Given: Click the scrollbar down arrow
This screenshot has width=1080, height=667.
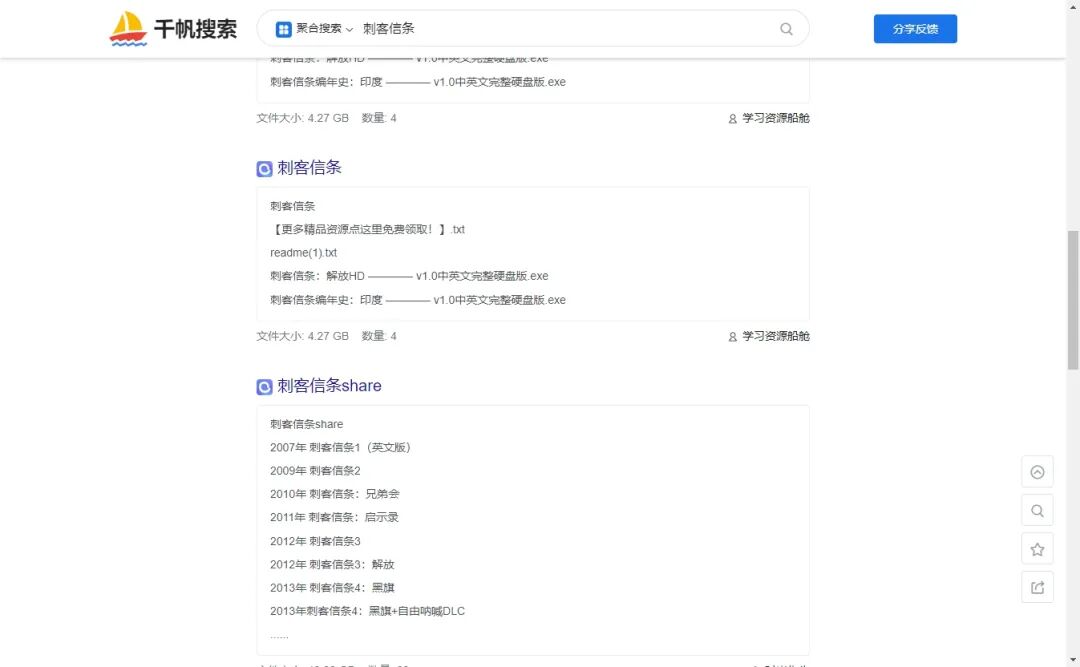Looking at the screenshot, I should (x=1073, y=661).
